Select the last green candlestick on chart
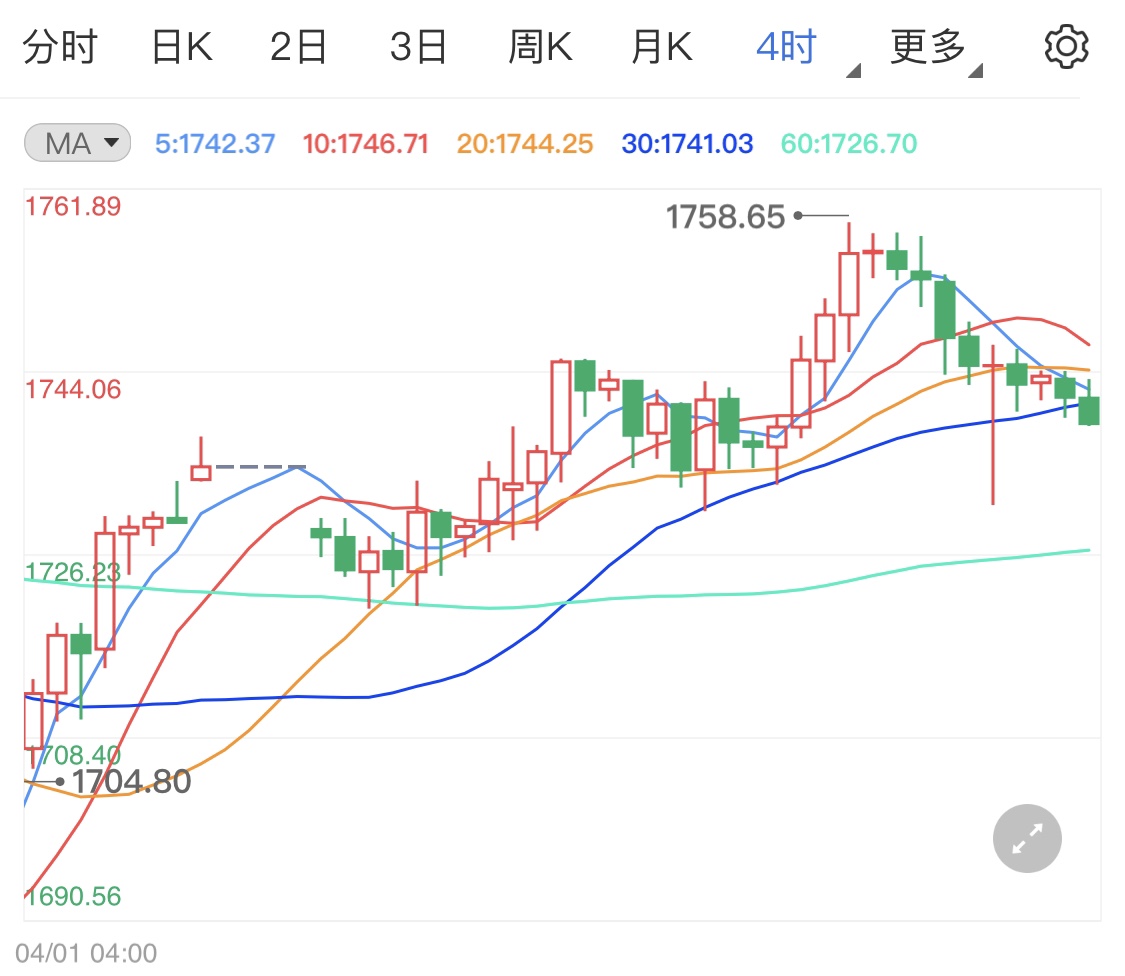Image resolution: width=1125 pixels, height=976 pixels. [x=1089, y=410]
